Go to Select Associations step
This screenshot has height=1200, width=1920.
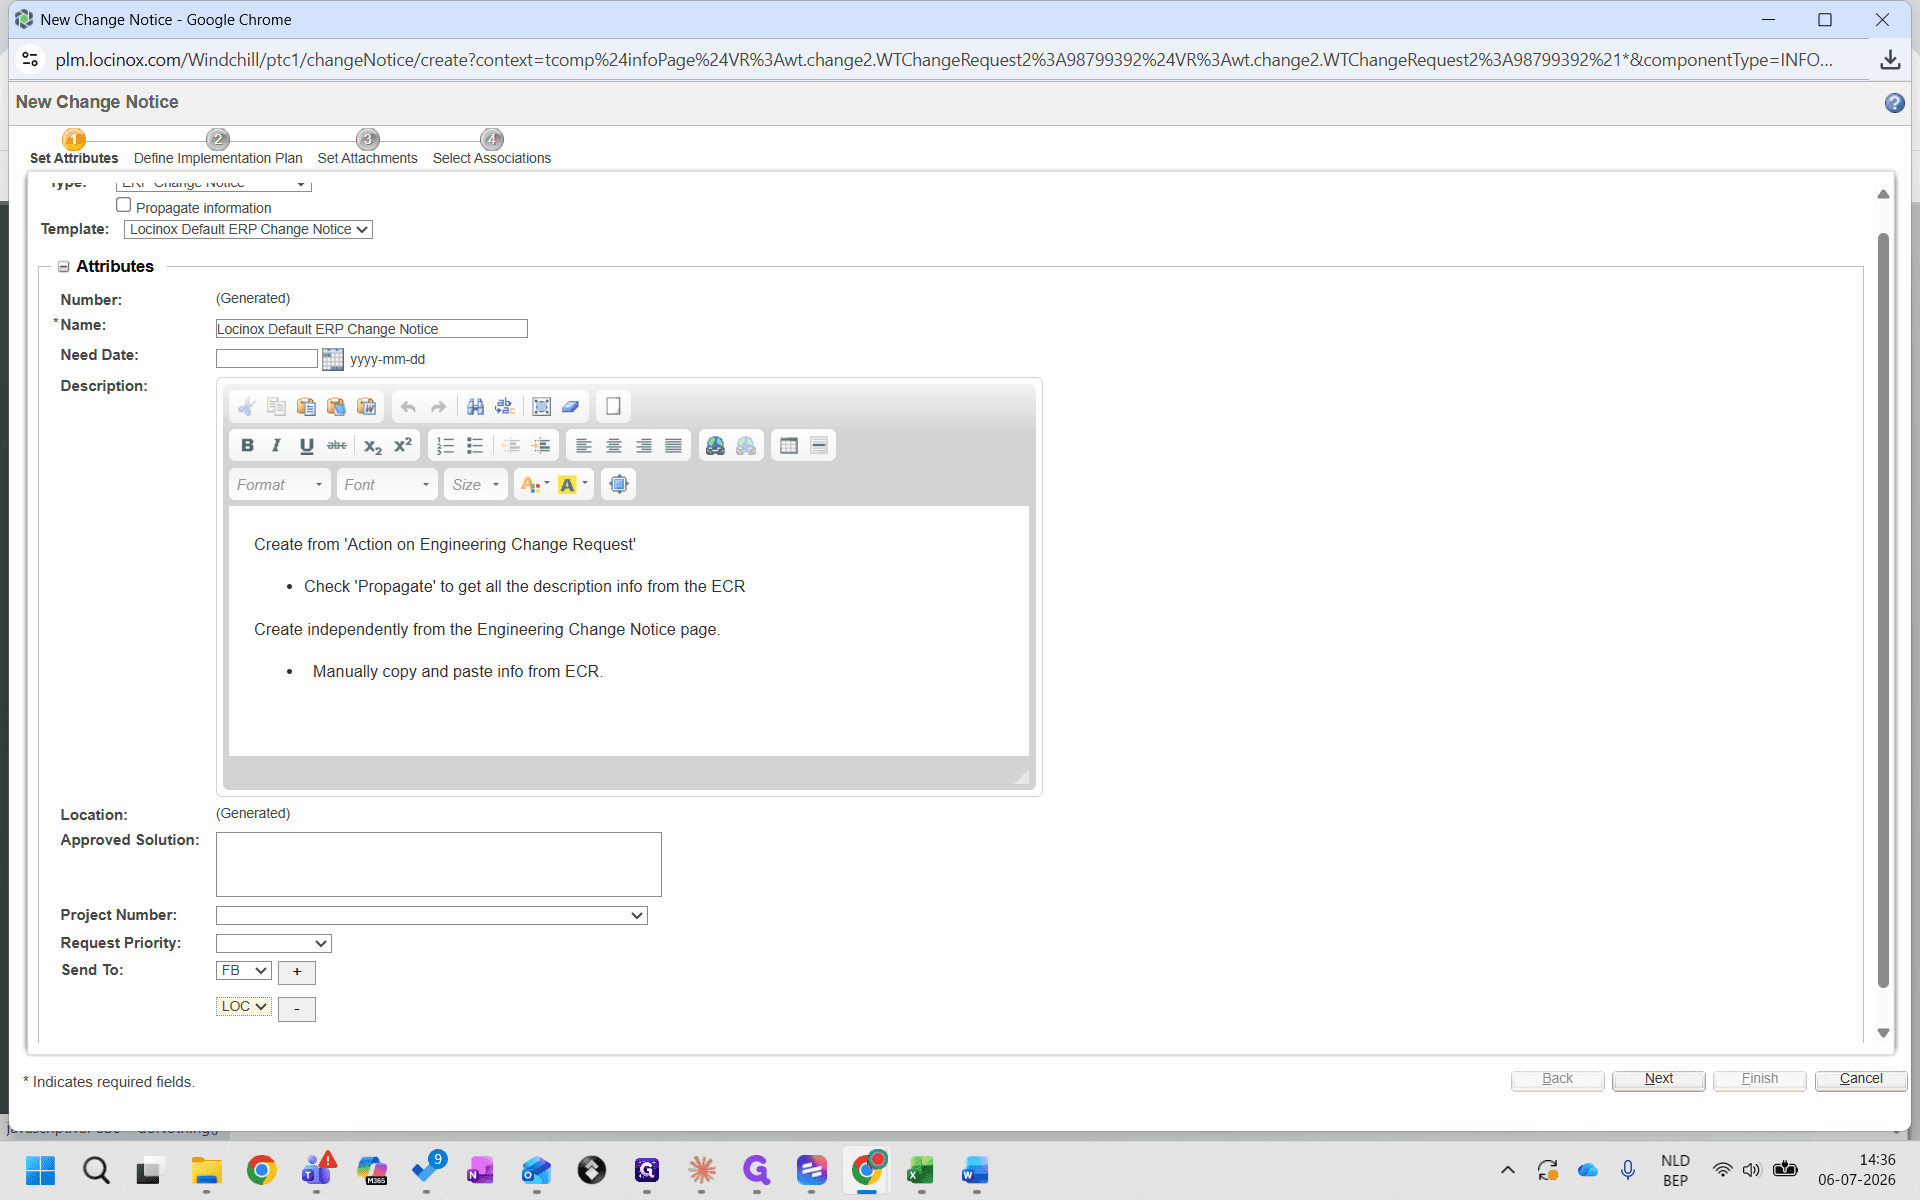point(492,149)
